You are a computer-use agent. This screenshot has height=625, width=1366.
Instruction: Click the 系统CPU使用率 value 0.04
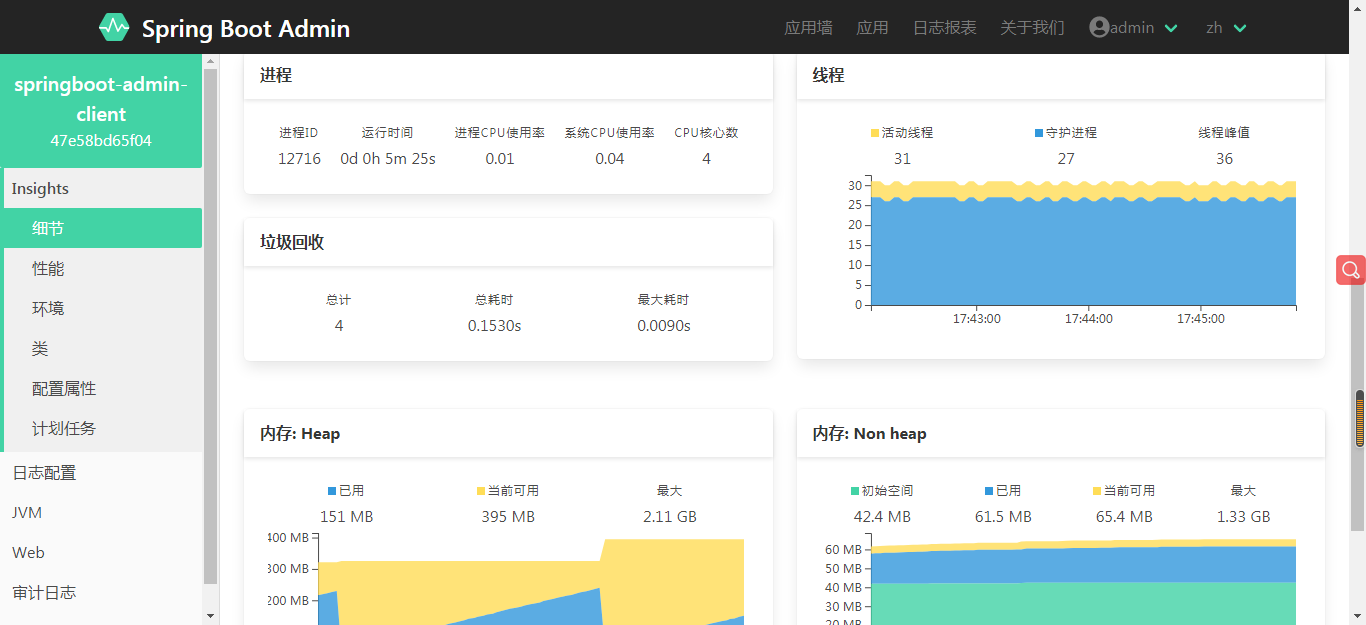pos(609,158)
